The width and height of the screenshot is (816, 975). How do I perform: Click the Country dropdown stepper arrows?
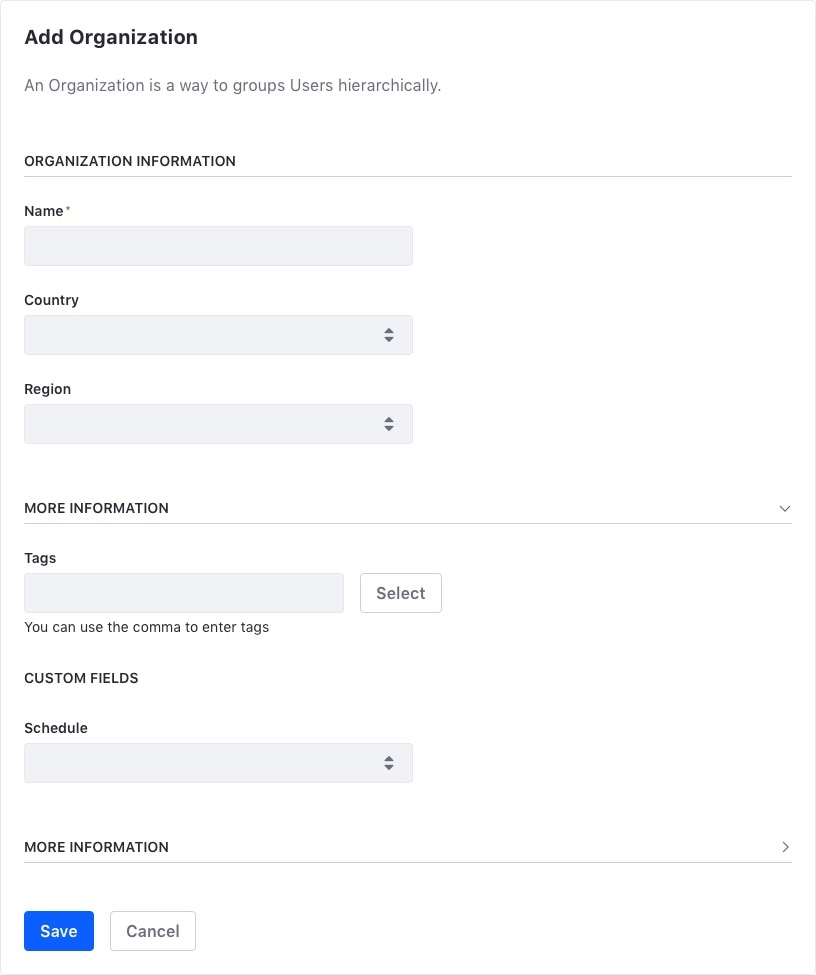tap(389, 335)
